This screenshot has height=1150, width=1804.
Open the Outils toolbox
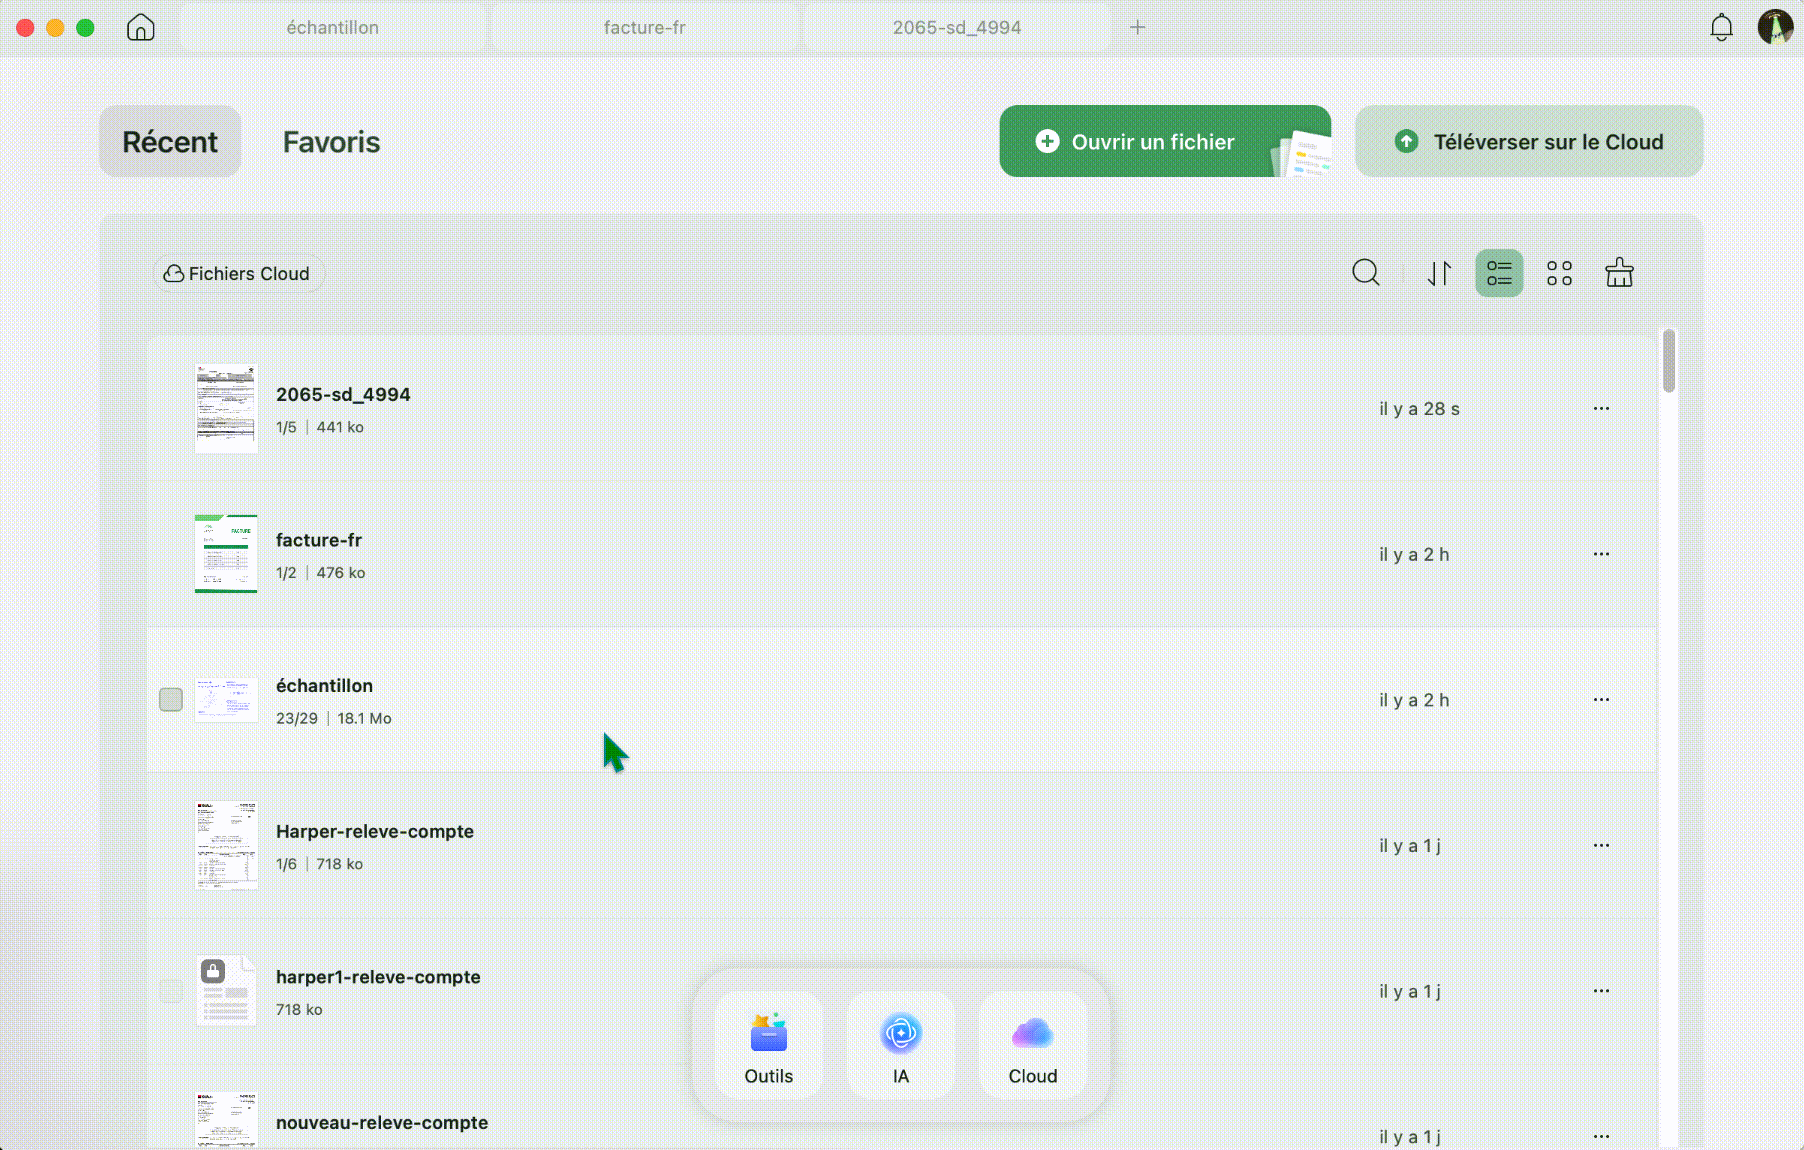click(769, 1046)
